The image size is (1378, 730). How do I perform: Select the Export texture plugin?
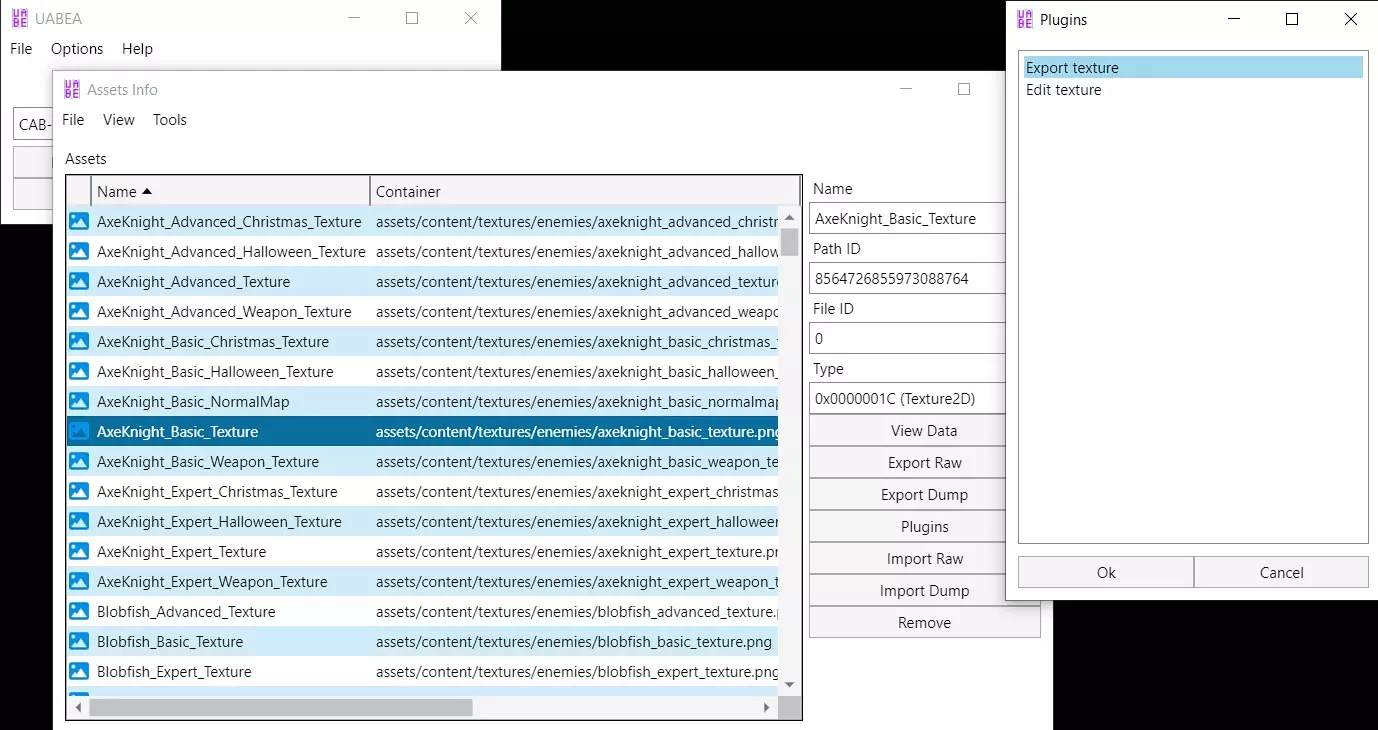click(x=1193, y=68)
